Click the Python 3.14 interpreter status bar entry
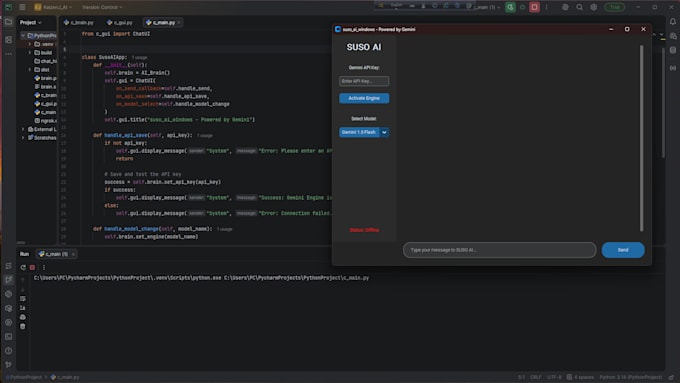The image size is (680, 383). 631,377
